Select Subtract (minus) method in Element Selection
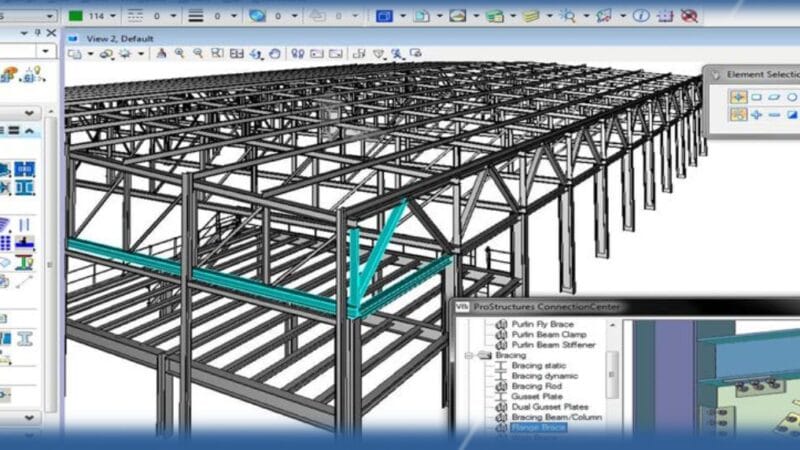Viewport: 800px width, 450px height. tap(774, 115)
